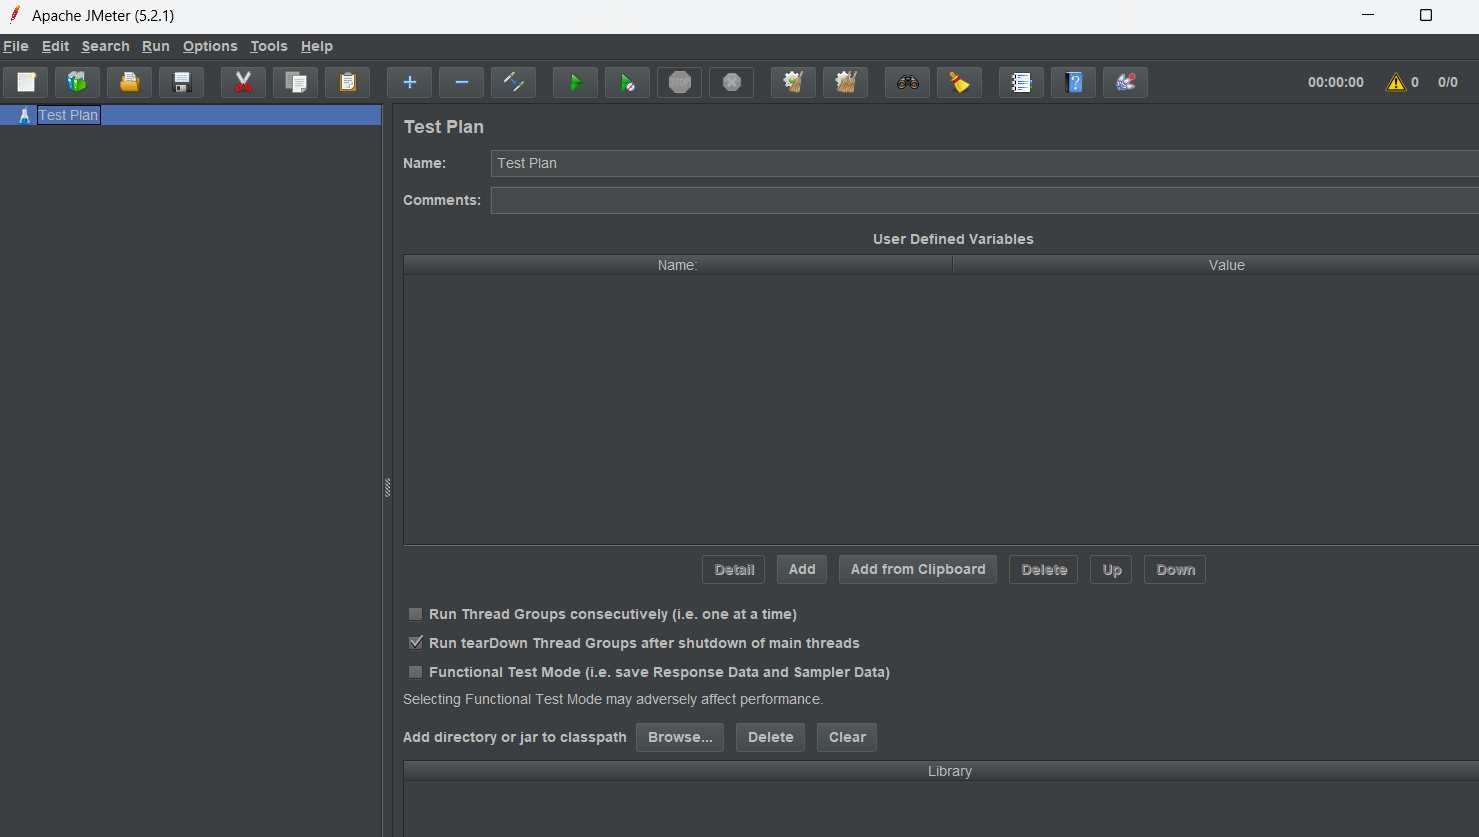
Task: Click the 00:00:00 elapsed timer
Action: [1336, 83]
